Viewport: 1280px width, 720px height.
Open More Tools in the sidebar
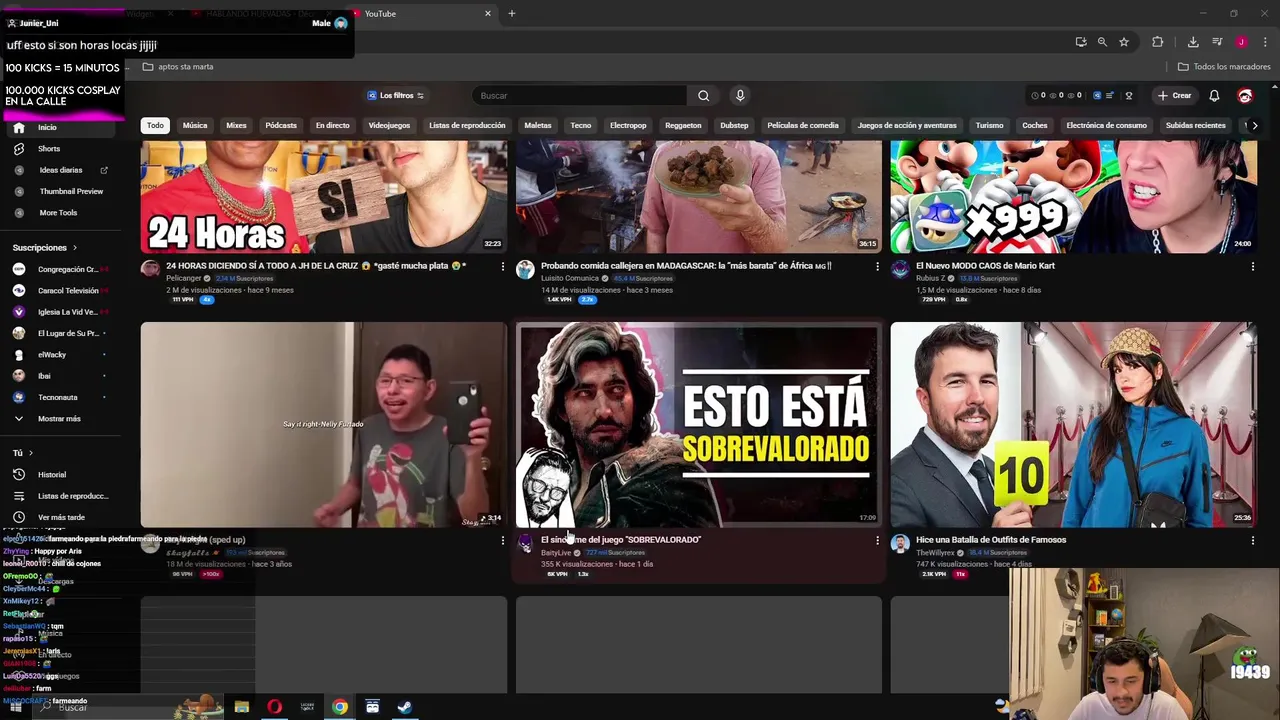(x=57, y=213)
